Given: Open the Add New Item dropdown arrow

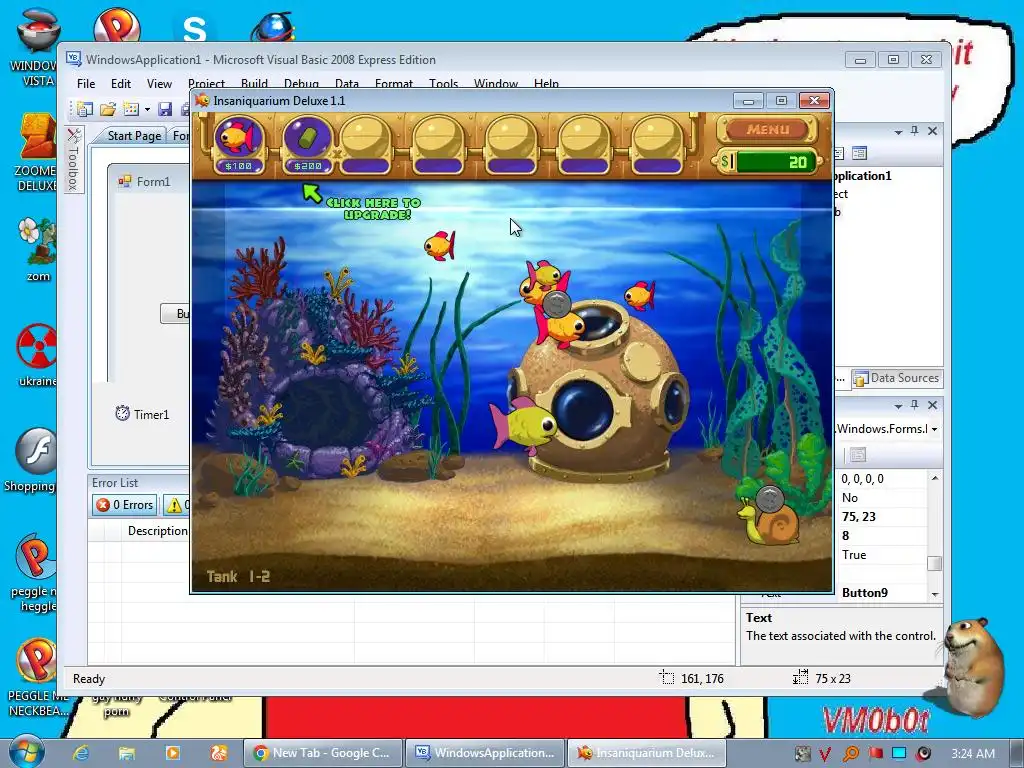Looking at the screenshot, I should tap(148, 110).
